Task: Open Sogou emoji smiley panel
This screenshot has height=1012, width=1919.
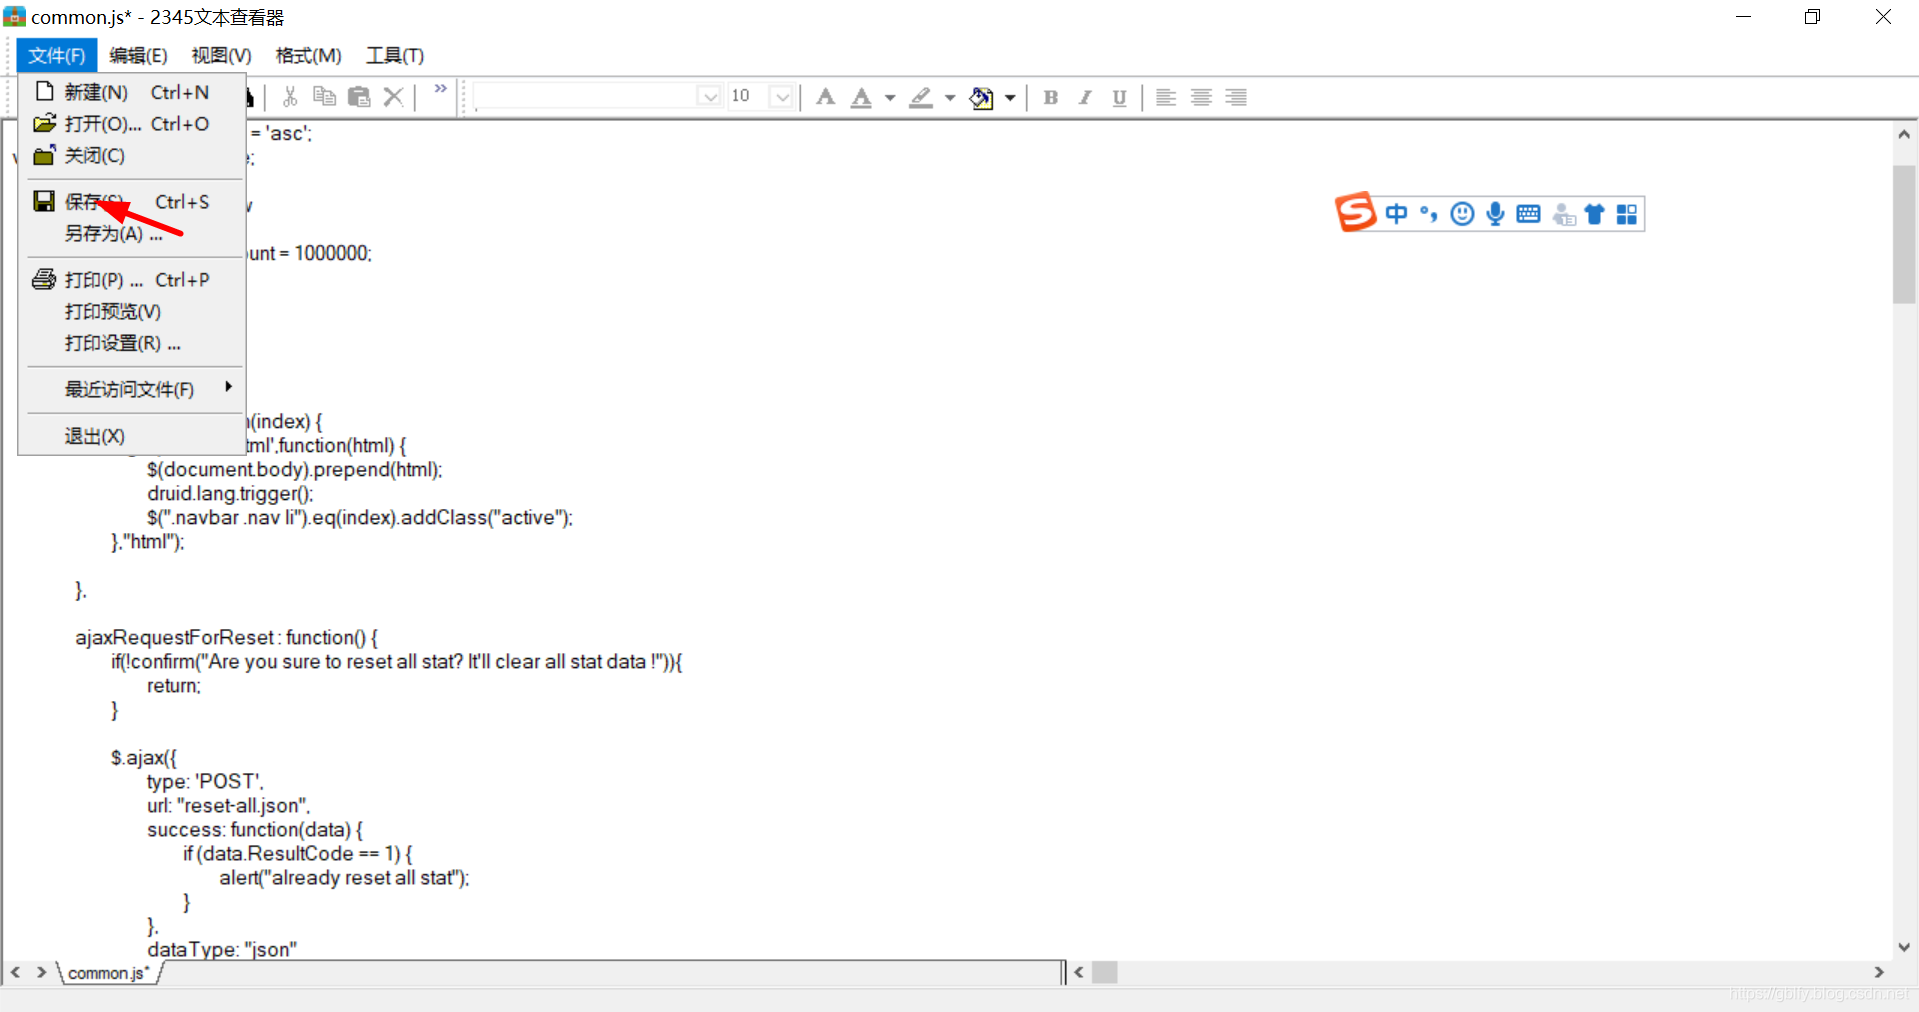Action: point(1462,214)
